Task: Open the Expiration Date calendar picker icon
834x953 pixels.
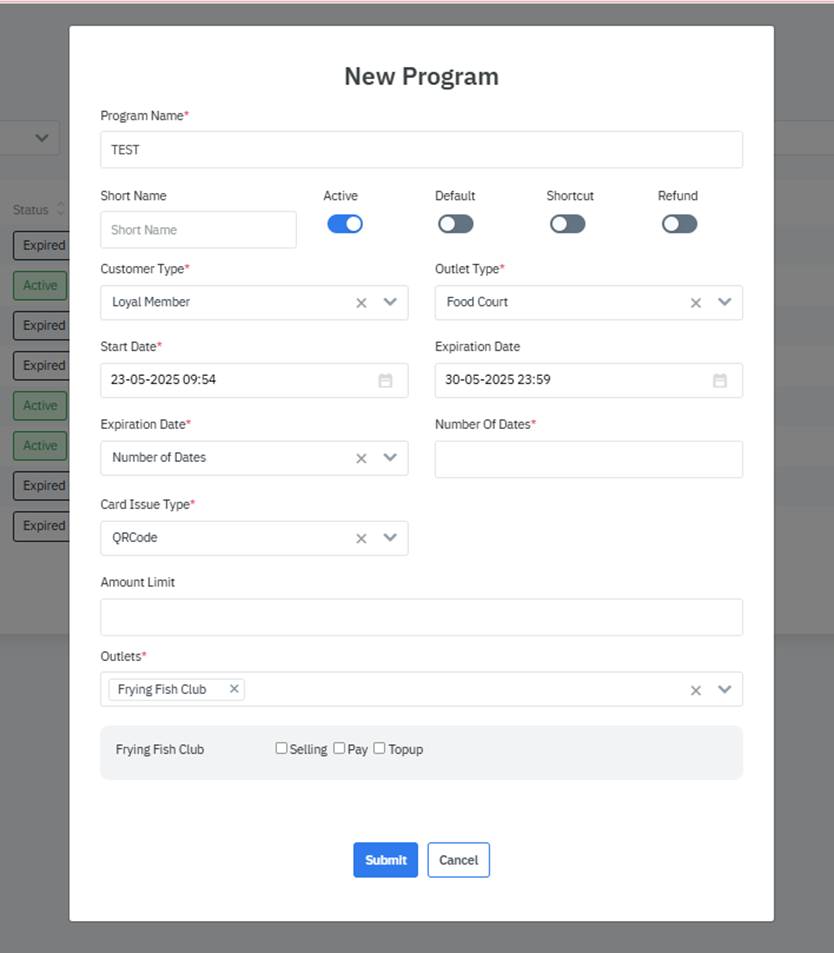Action: click(x=719, y=381)
